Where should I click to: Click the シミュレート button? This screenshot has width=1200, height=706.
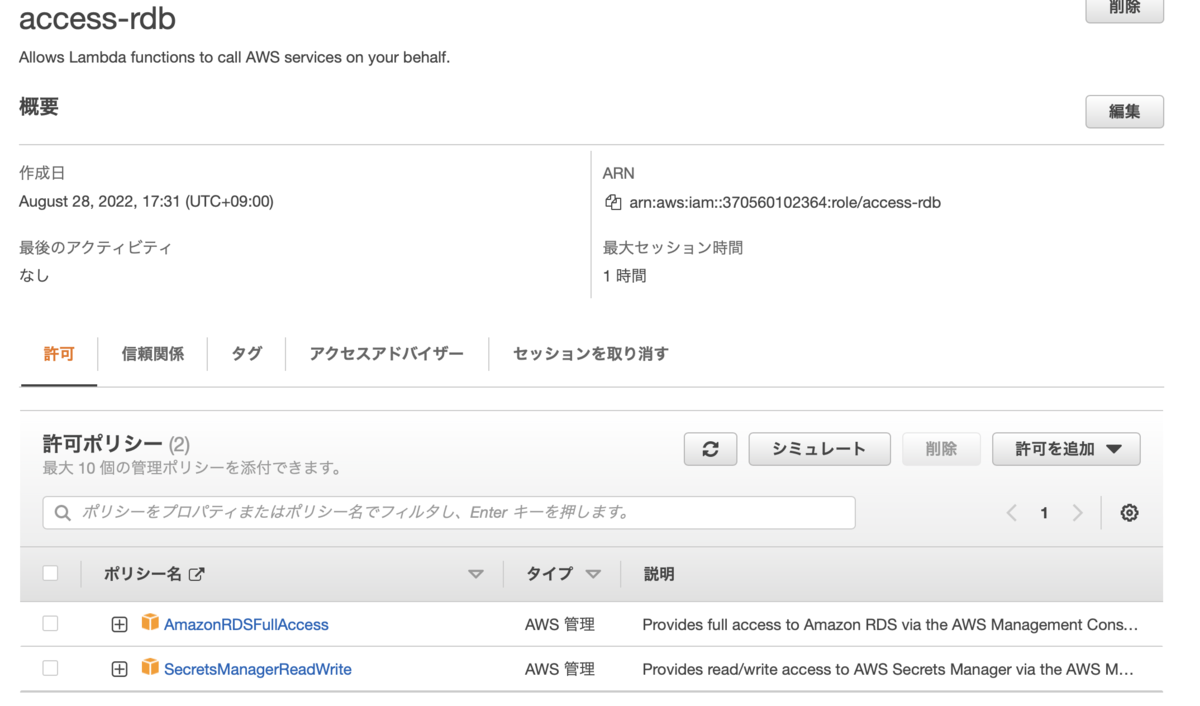pos(819,449)
